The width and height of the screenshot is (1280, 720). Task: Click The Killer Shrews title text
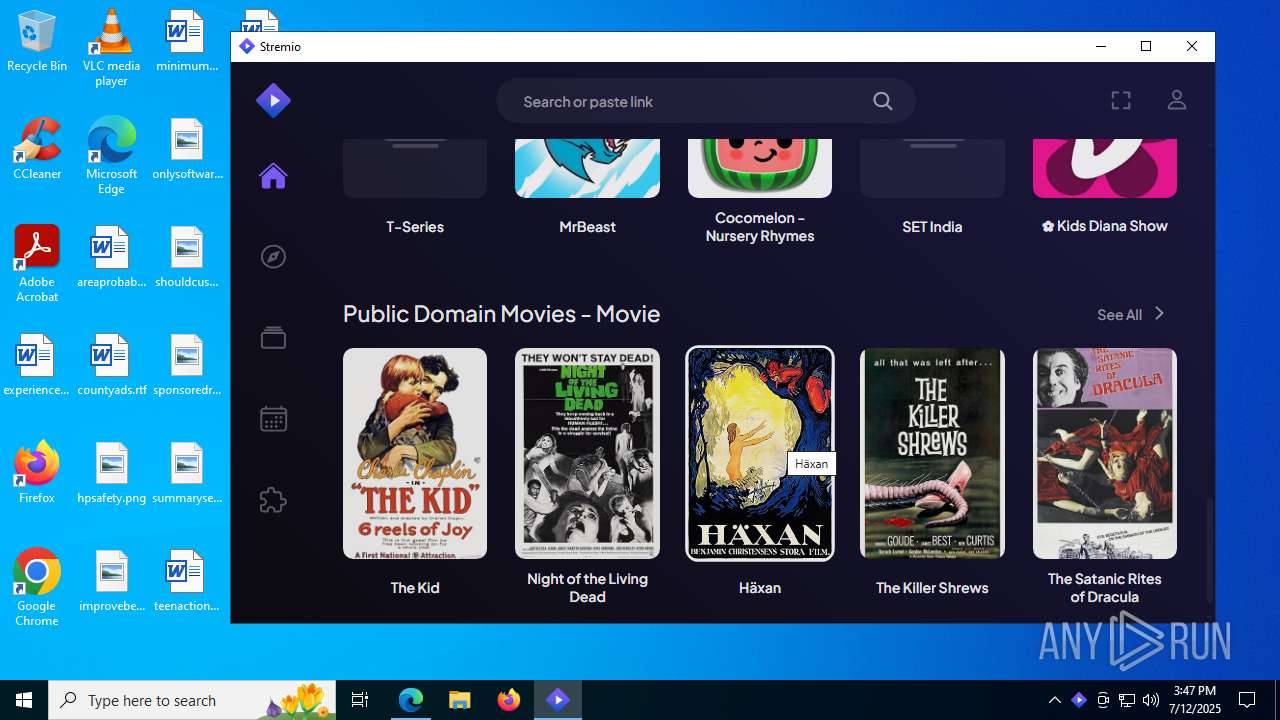pyautogui.click(x=932, y=588)
